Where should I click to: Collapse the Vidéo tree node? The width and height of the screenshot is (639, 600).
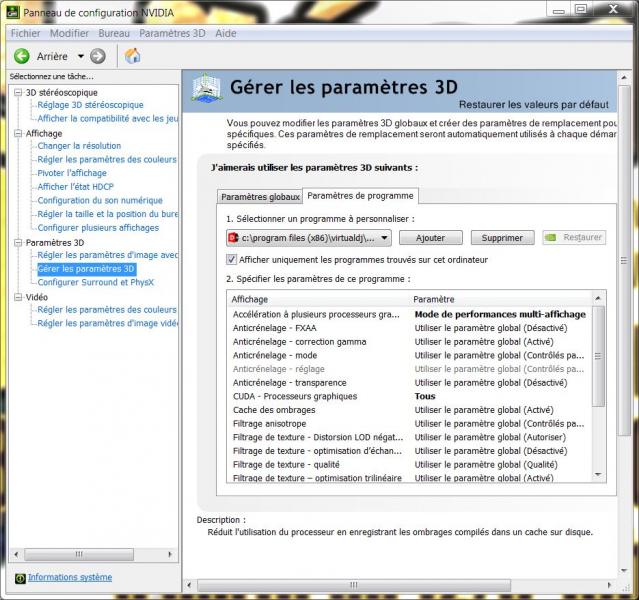click(18, 297)
